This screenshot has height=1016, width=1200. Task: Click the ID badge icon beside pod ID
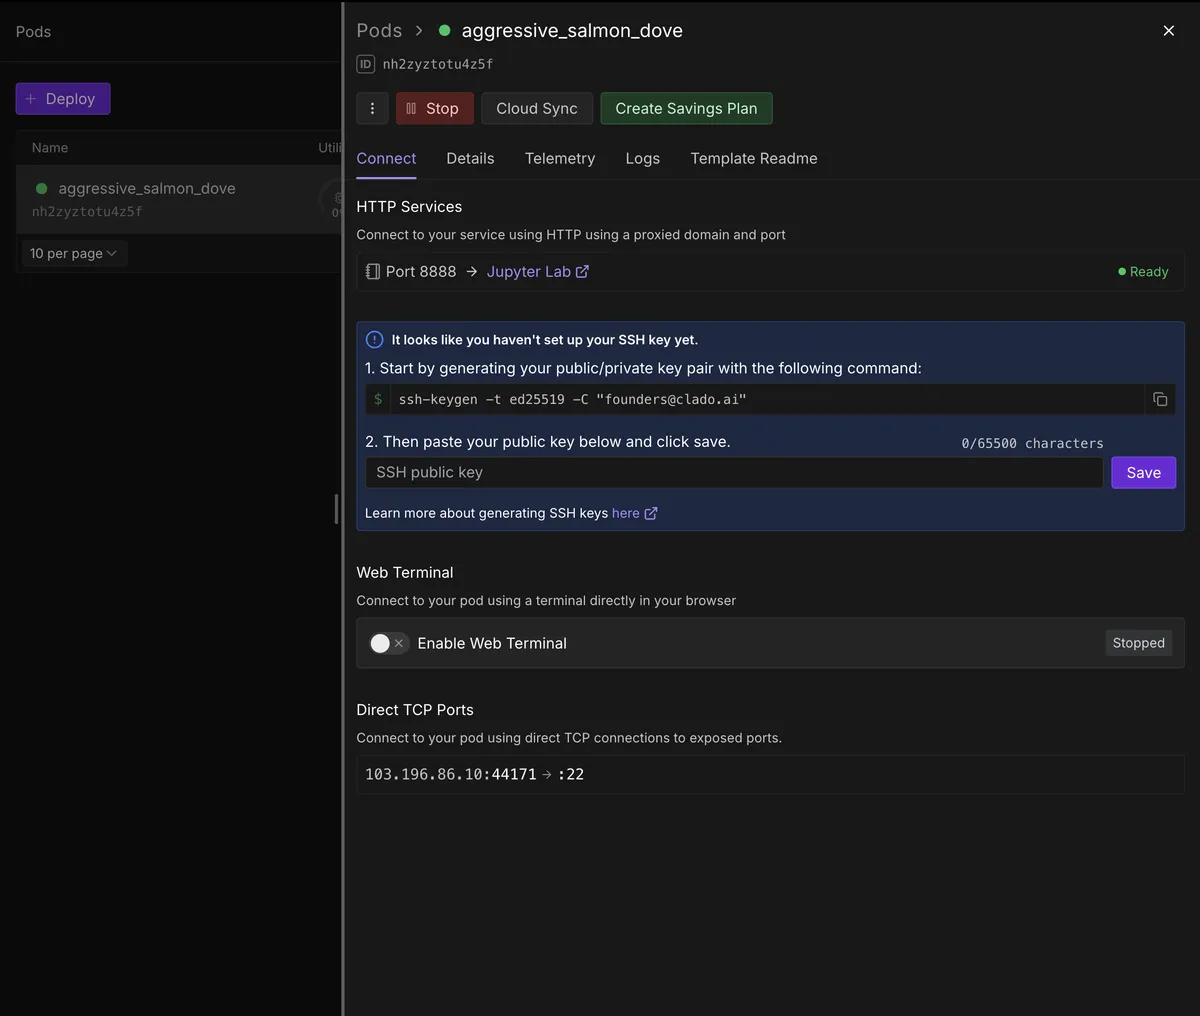pos(366,64)
